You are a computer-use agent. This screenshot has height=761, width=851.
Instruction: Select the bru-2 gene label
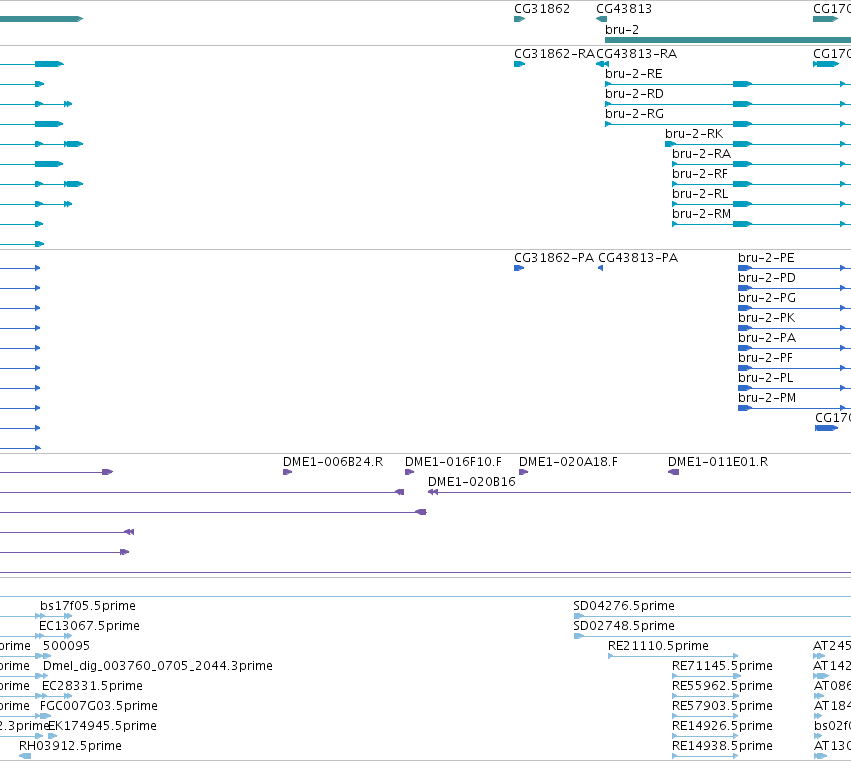coord(622,30)
